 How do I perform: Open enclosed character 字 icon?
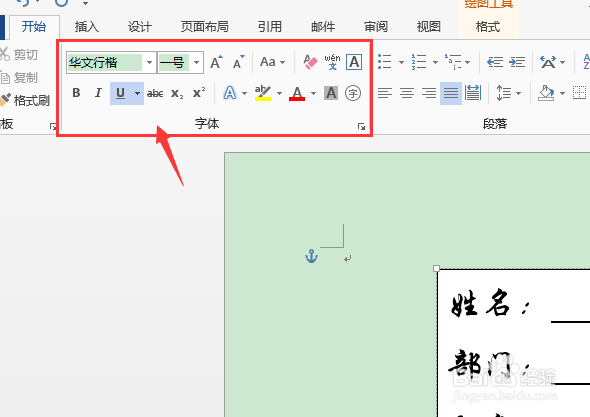353,93
